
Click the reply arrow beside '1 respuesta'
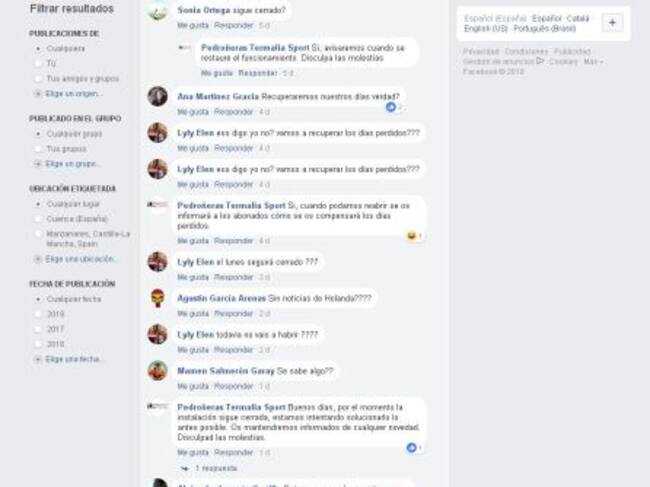pyautogui.click(x=185, y=468)
